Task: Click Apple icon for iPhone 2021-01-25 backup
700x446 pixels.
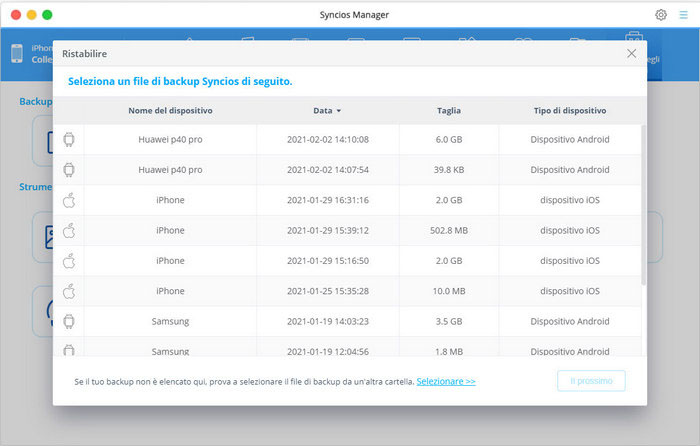Action: click(x=69, y=292)
